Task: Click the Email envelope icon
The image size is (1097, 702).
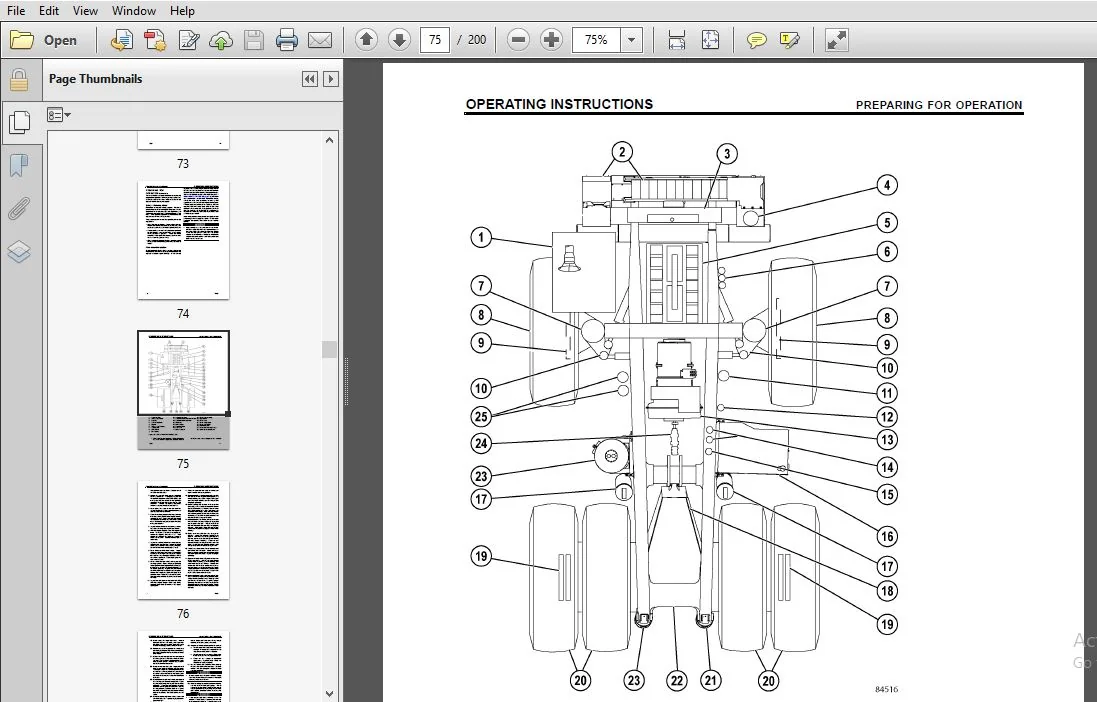Action: pyautogui.click(x=320, y=40)
